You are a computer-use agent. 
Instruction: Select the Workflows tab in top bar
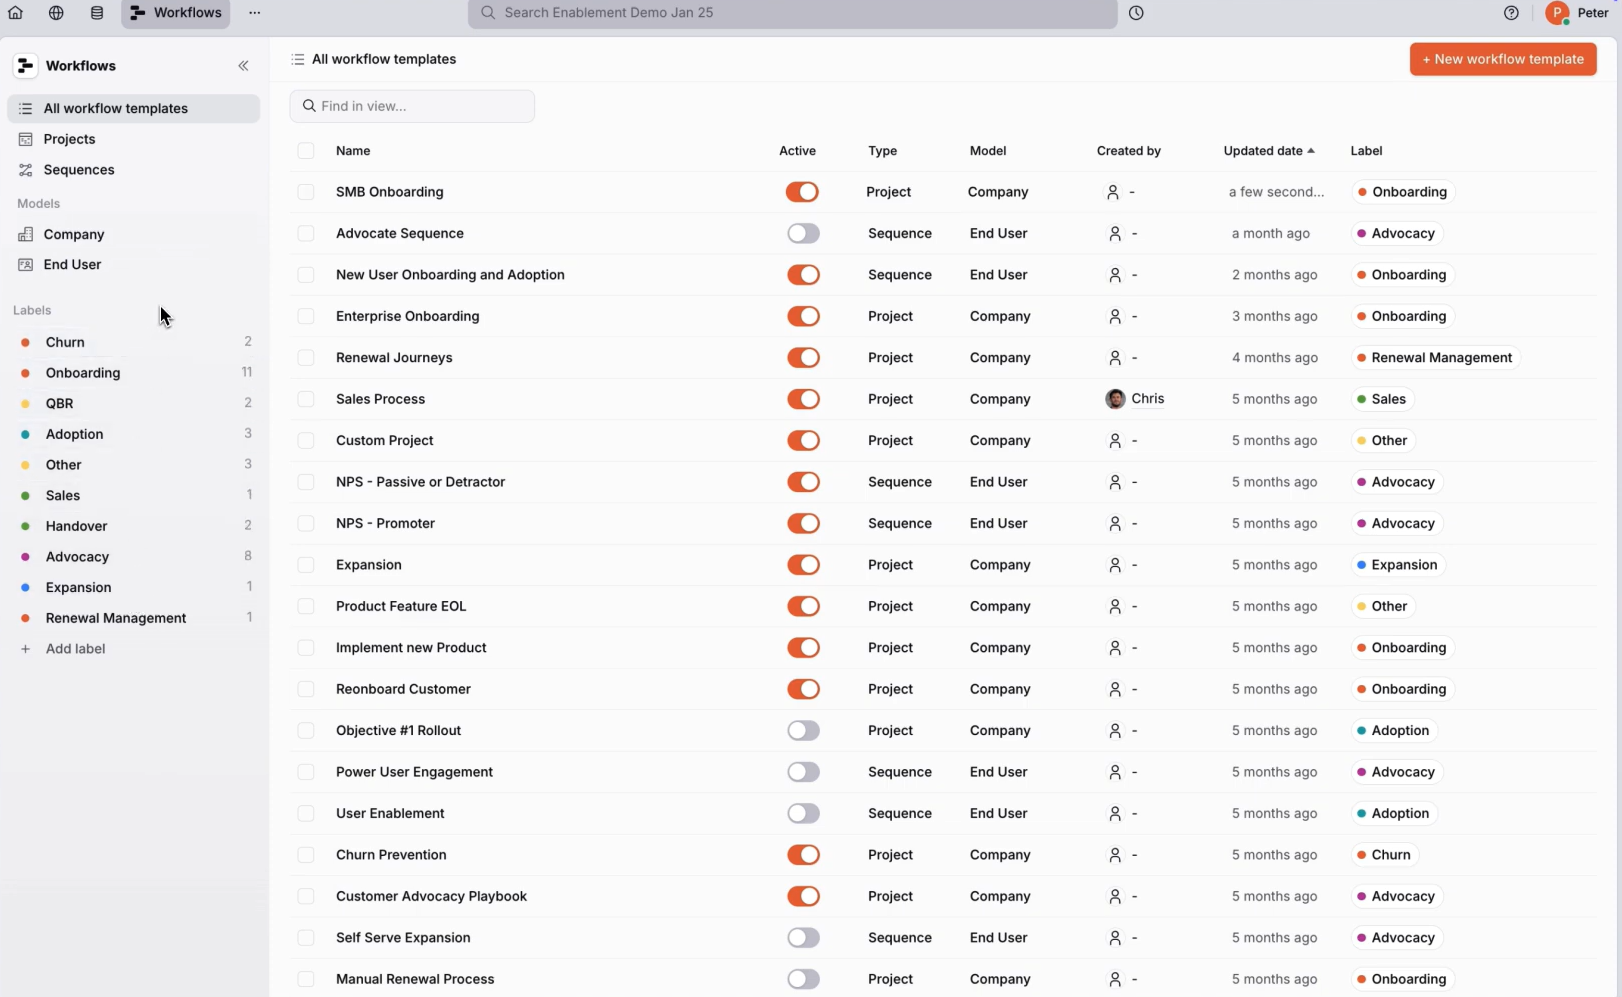tap(176, 13)
